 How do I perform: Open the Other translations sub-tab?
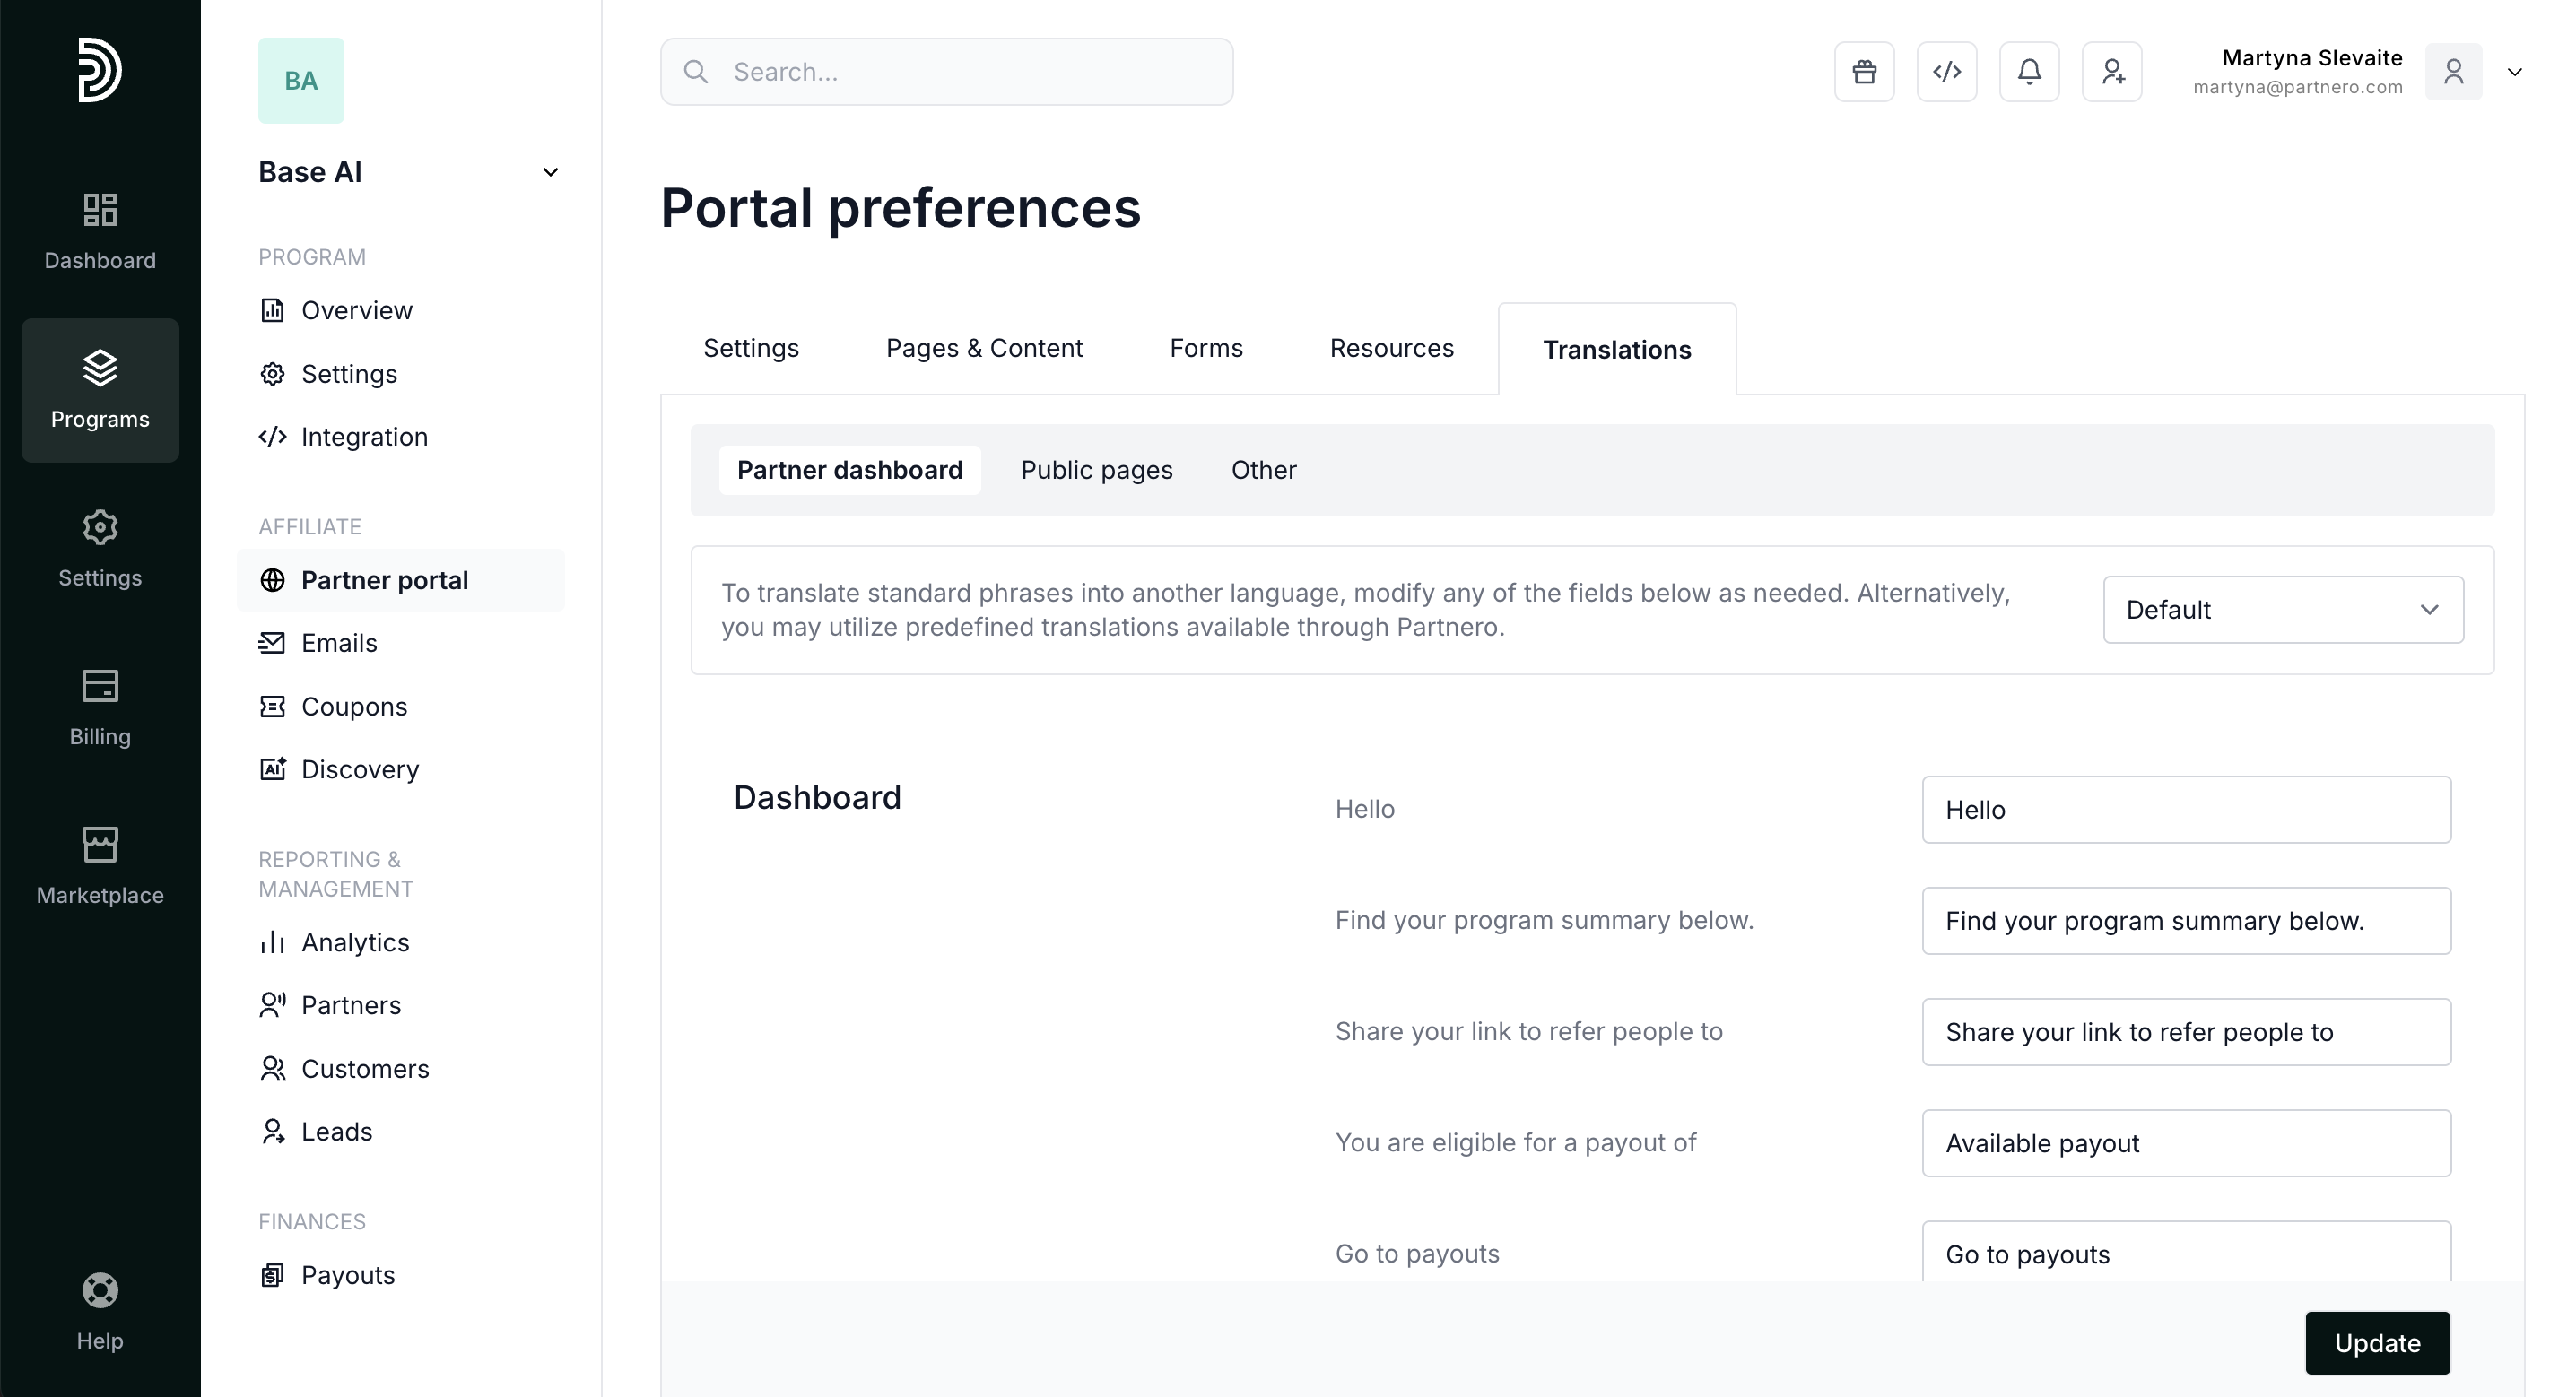(1263, 470)
